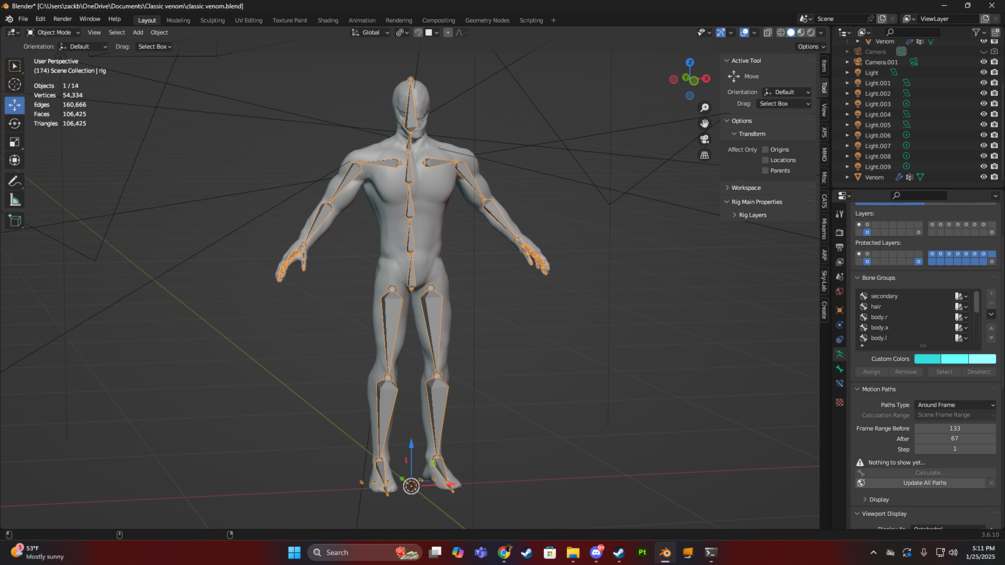Click the Frame Range Before field
The image size is (1005, 565).
(x=955, y=429)
